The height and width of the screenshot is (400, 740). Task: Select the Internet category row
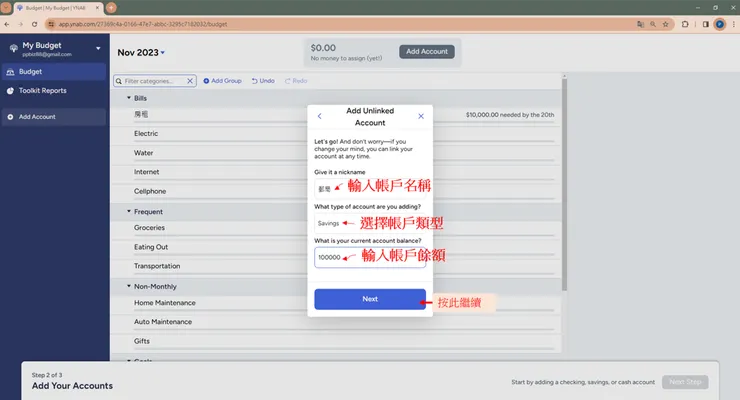tap(336, 172)
